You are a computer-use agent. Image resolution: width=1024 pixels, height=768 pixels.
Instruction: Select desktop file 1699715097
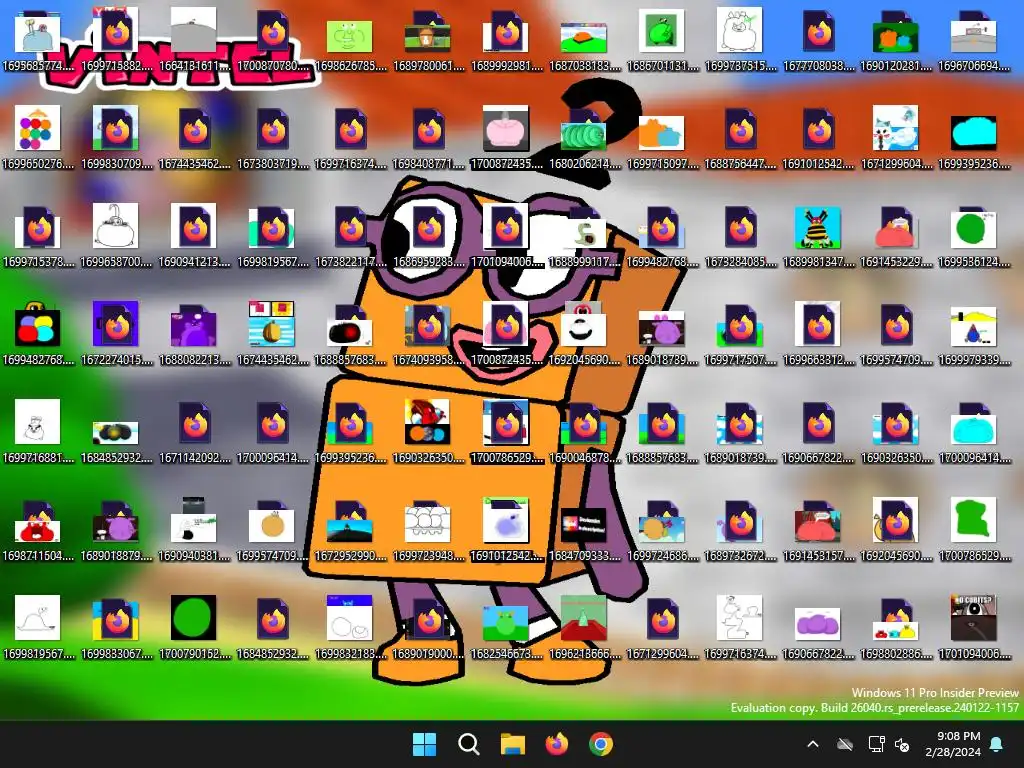(662, 138)
